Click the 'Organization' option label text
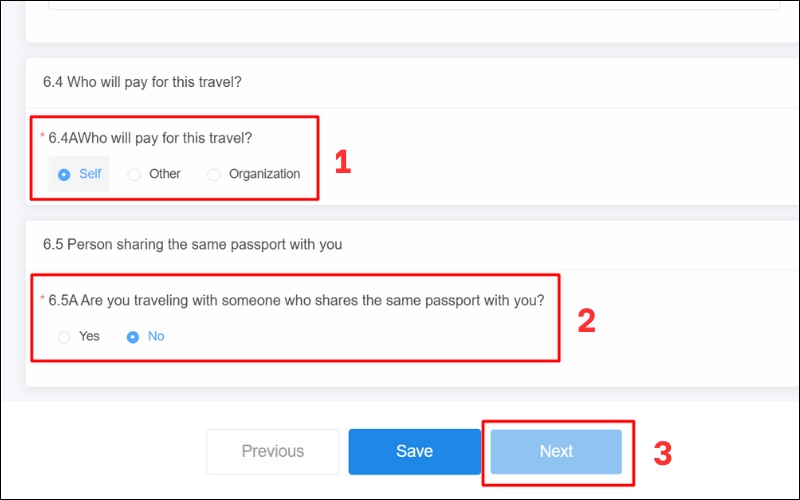 pos(264,174)
